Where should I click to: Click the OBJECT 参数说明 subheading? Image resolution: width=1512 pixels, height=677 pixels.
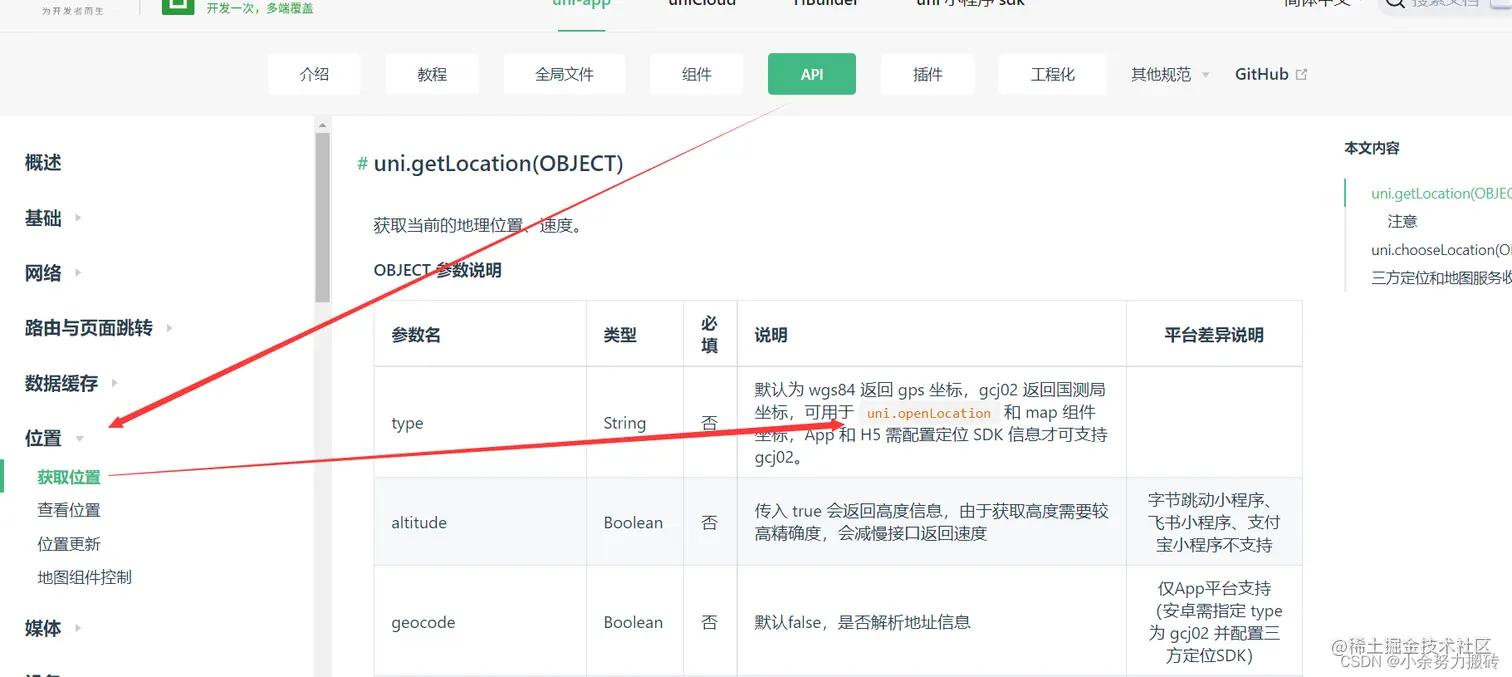(x=437, y=270)
